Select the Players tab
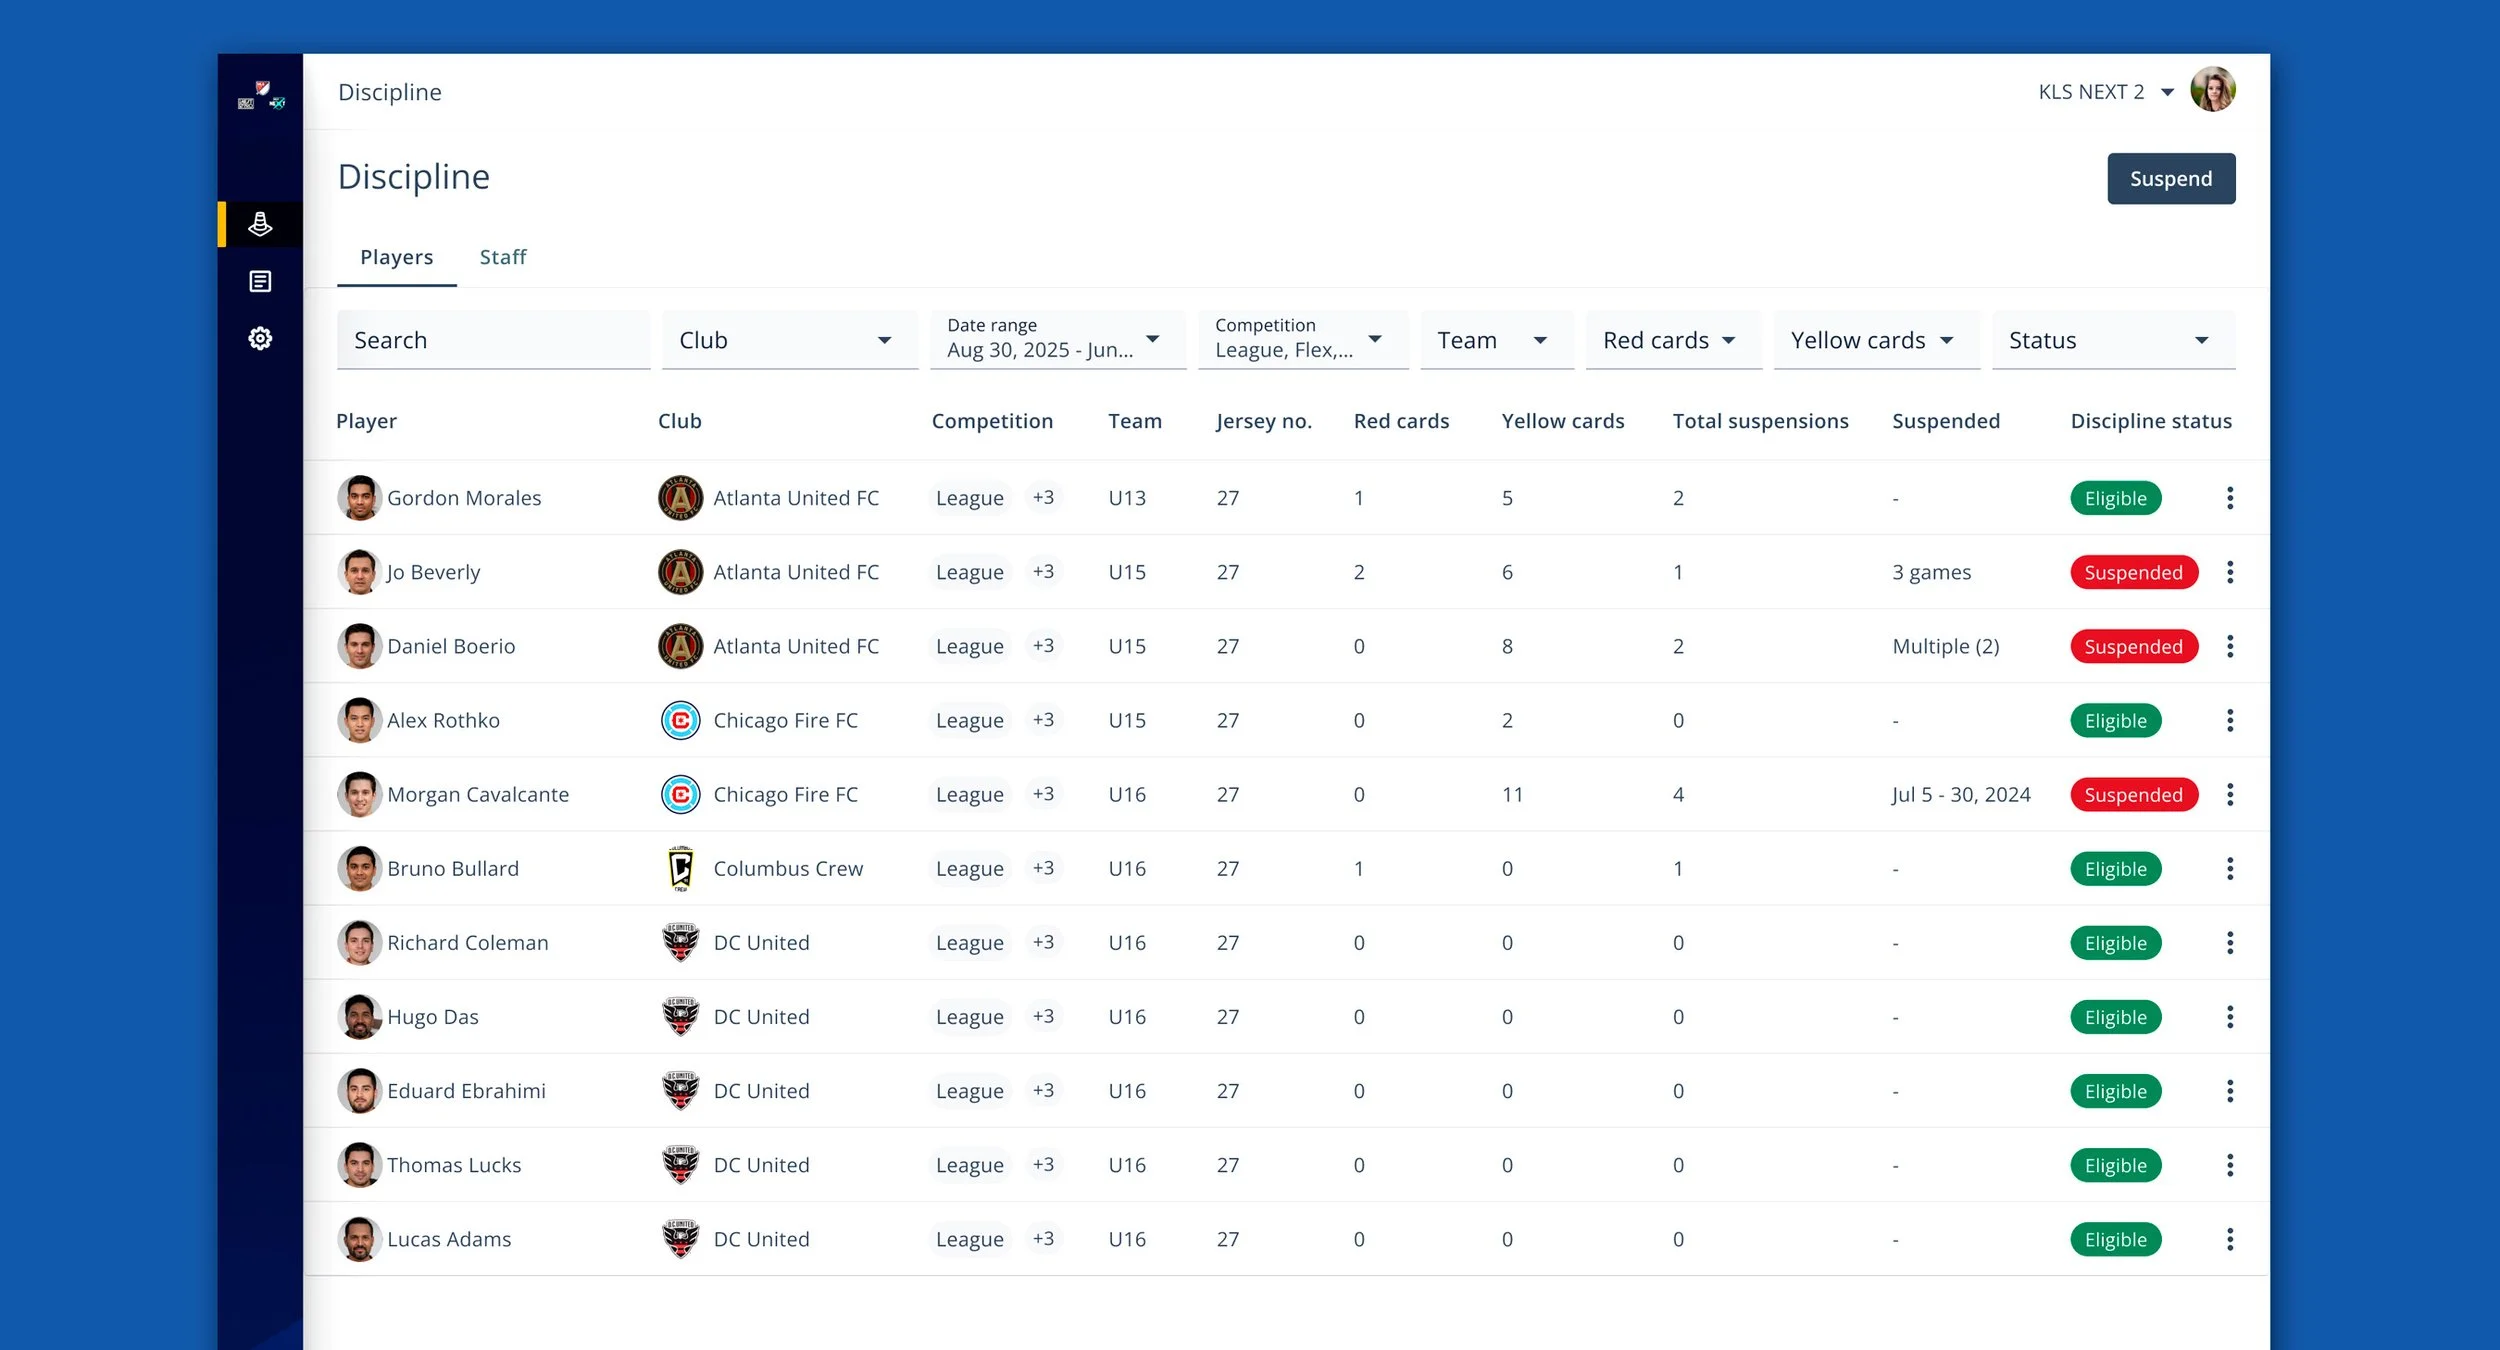This screenshot has height=1350, width=2500. 396,257
